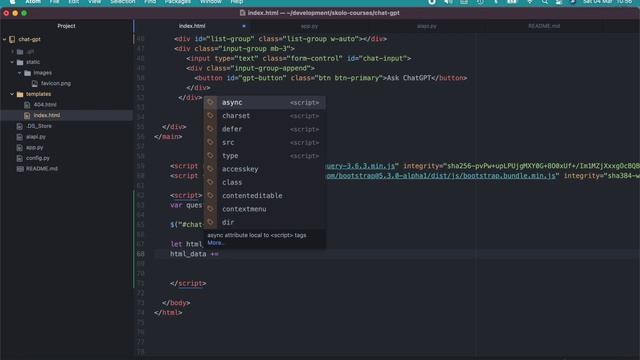This screenshot has height=360, width=640.
Task: Open the Edit menu
Action: (74, 2)
